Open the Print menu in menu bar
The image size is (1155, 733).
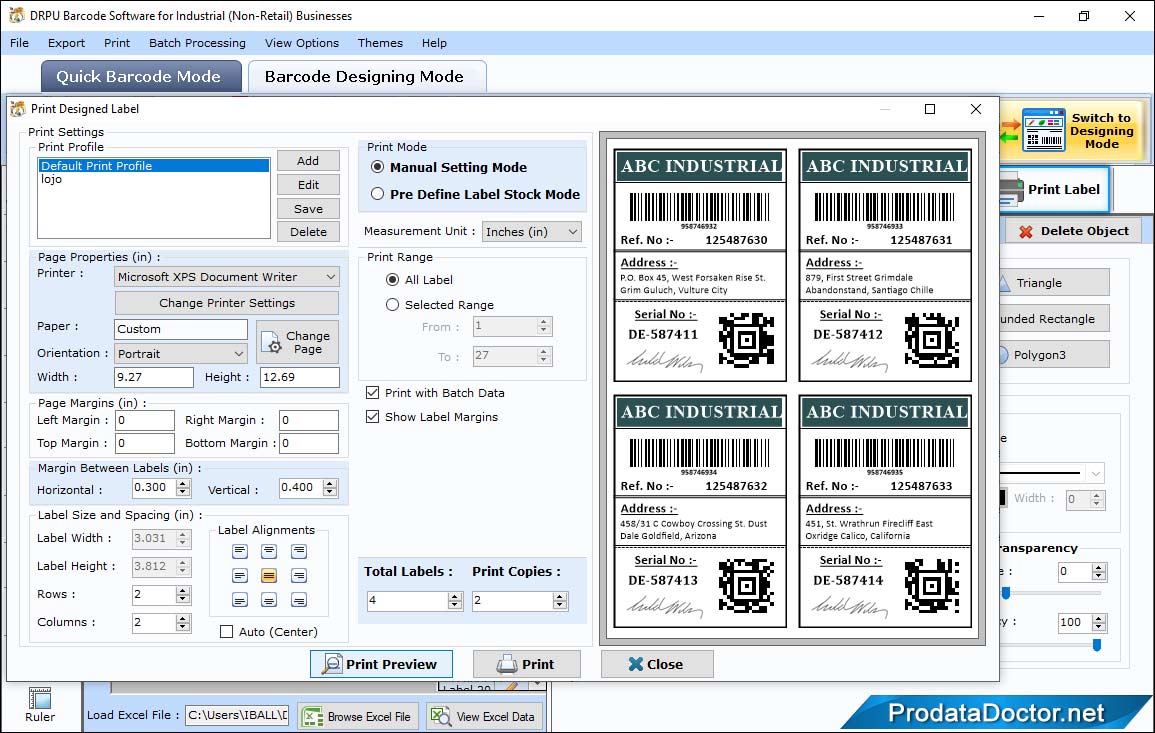click(116, 43)
